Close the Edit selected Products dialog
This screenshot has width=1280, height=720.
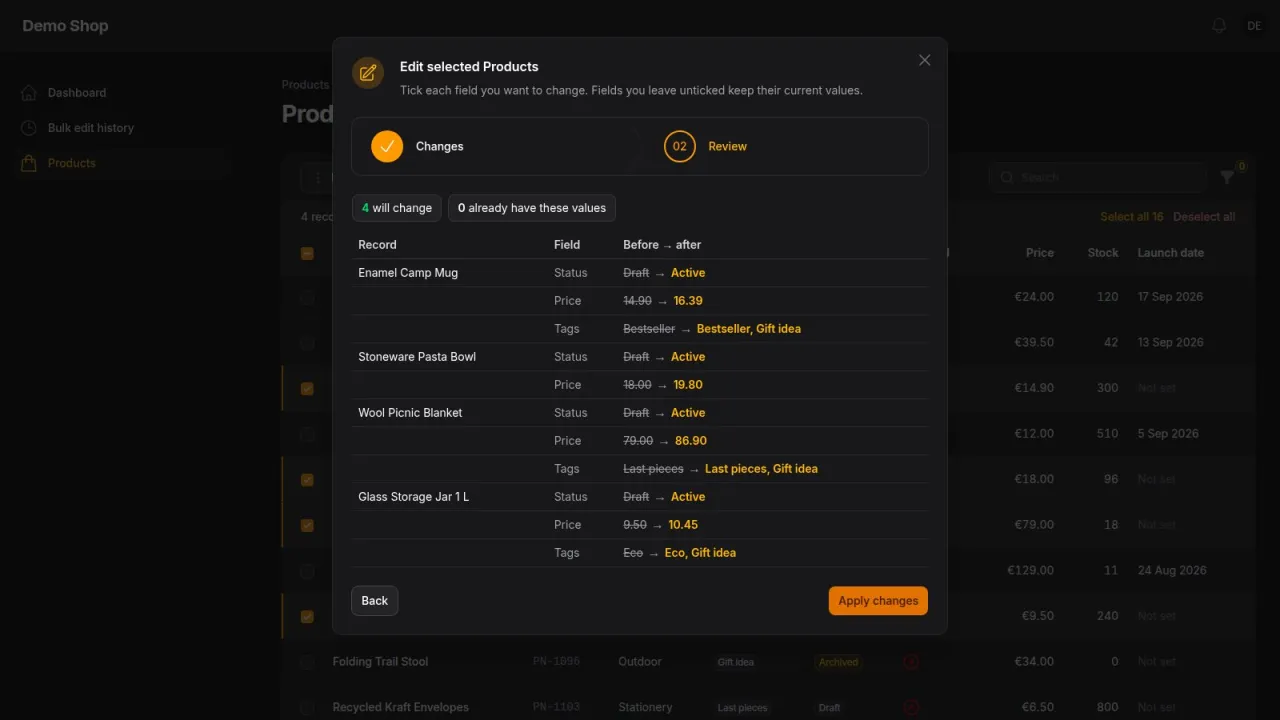tap(924, 60)
